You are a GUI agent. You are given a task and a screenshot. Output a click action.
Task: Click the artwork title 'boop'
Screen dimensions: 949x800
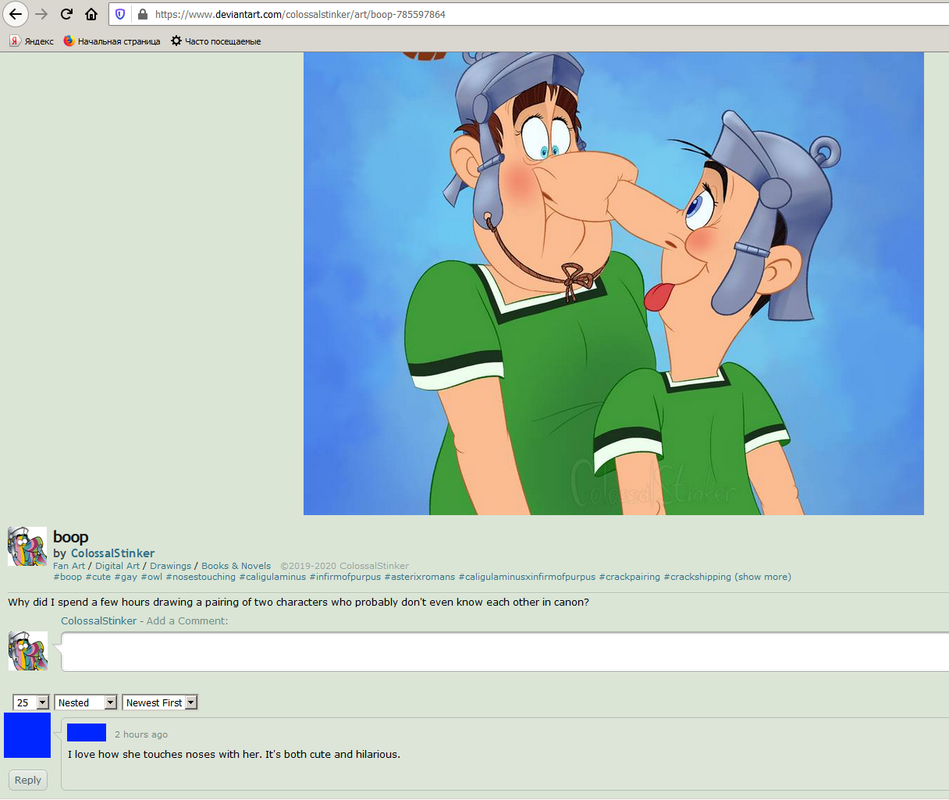point(71,537)
